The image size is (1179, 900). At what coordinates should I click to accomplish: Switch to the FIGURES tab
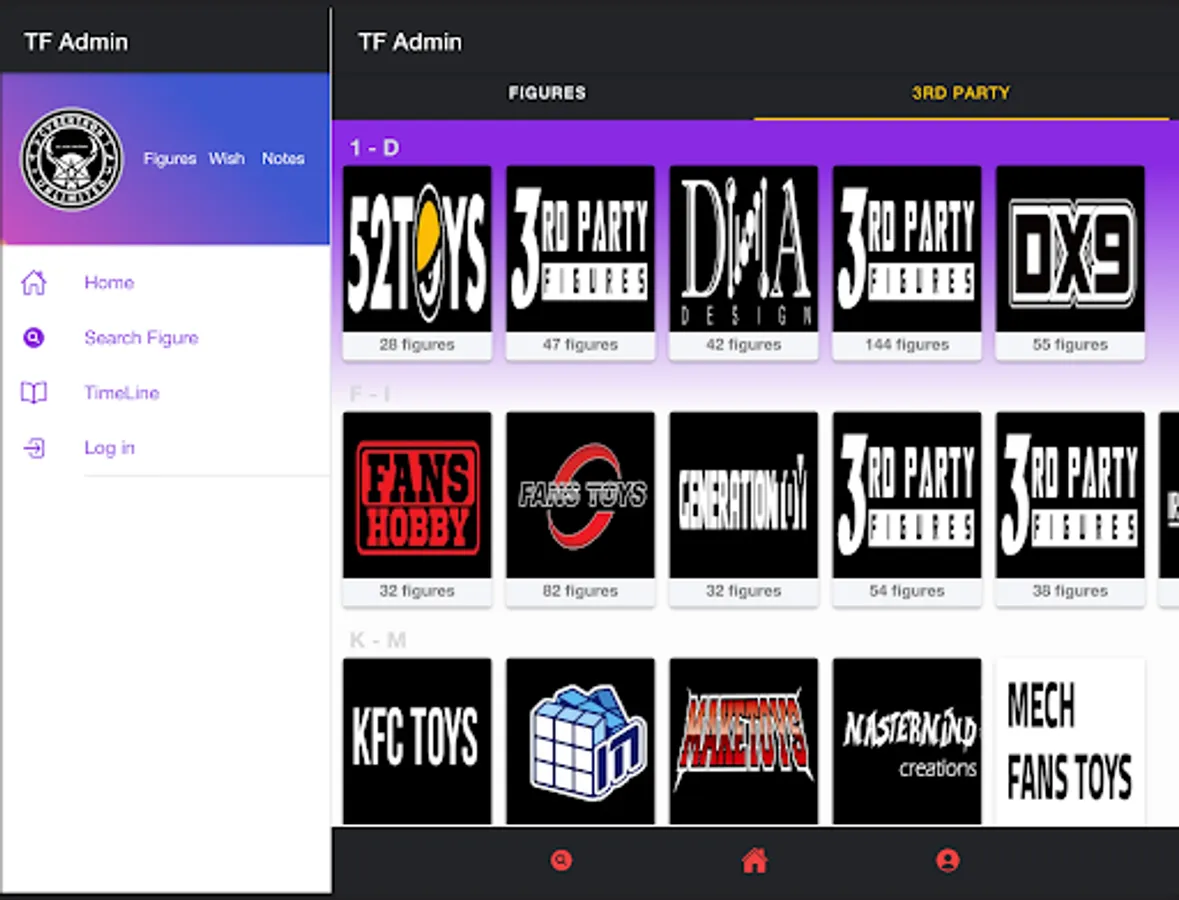coord(547,92)
